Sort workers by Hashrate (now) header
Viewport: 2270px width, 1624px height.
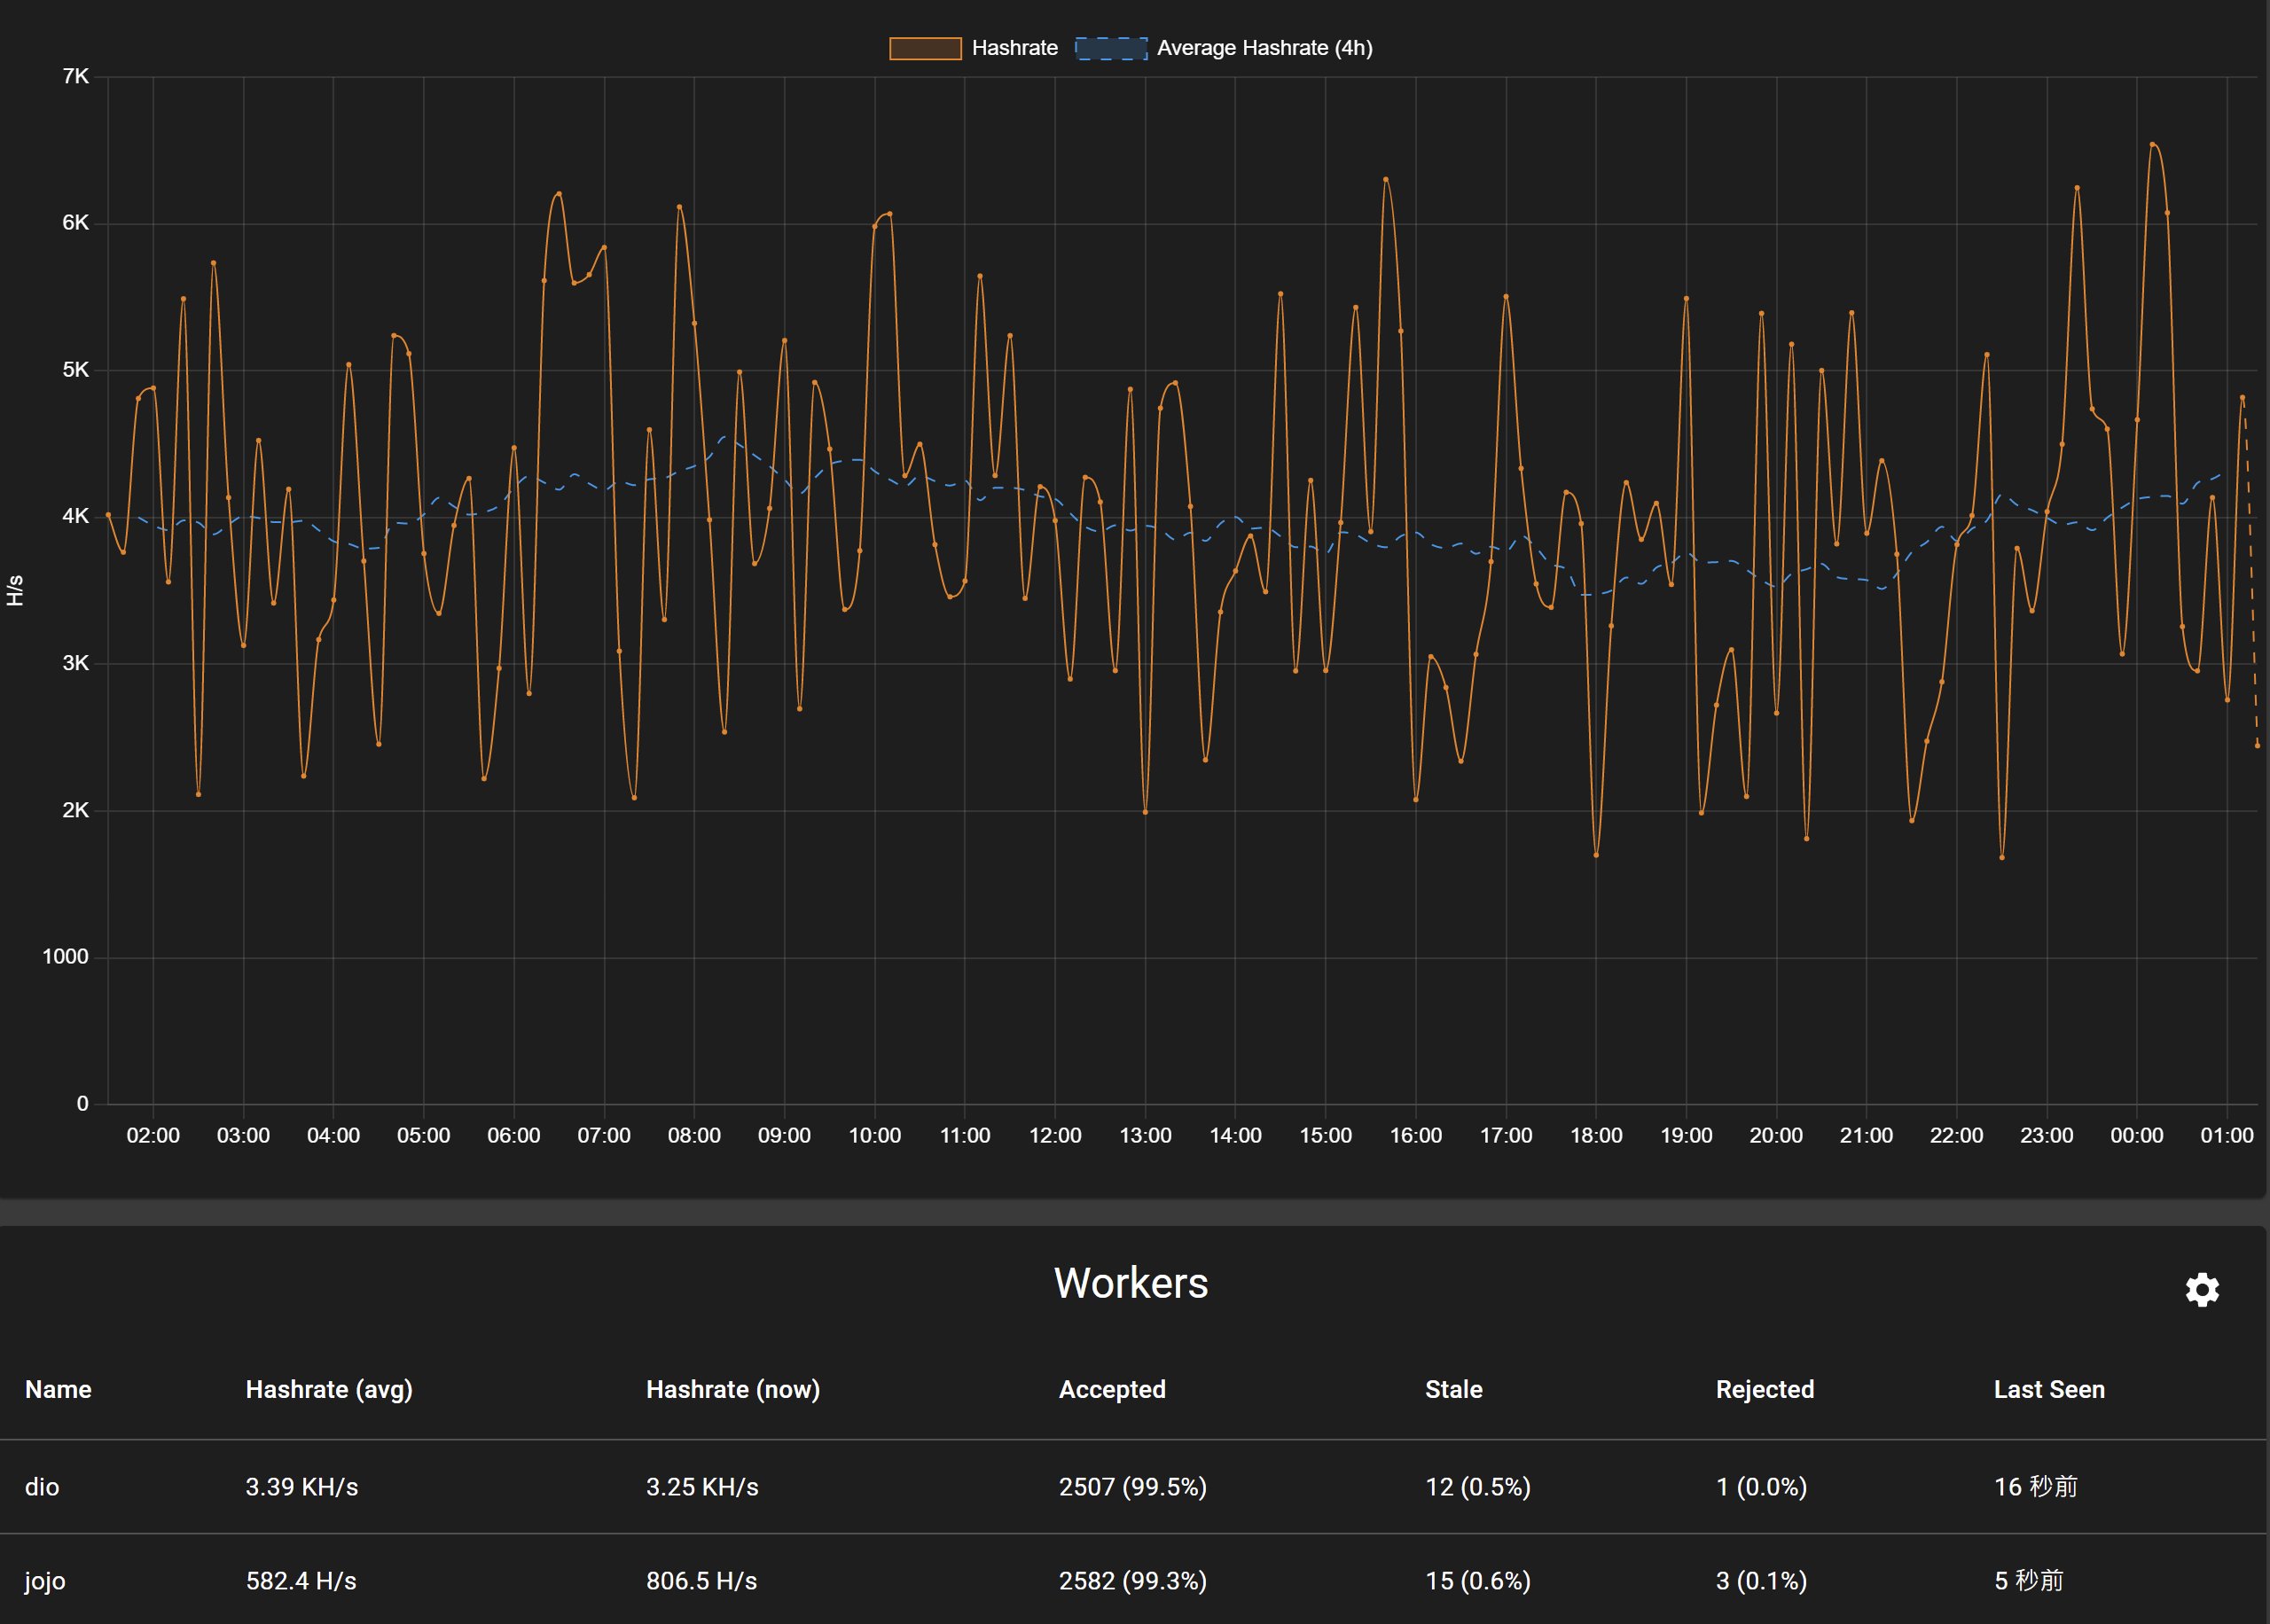point(733,1390)
